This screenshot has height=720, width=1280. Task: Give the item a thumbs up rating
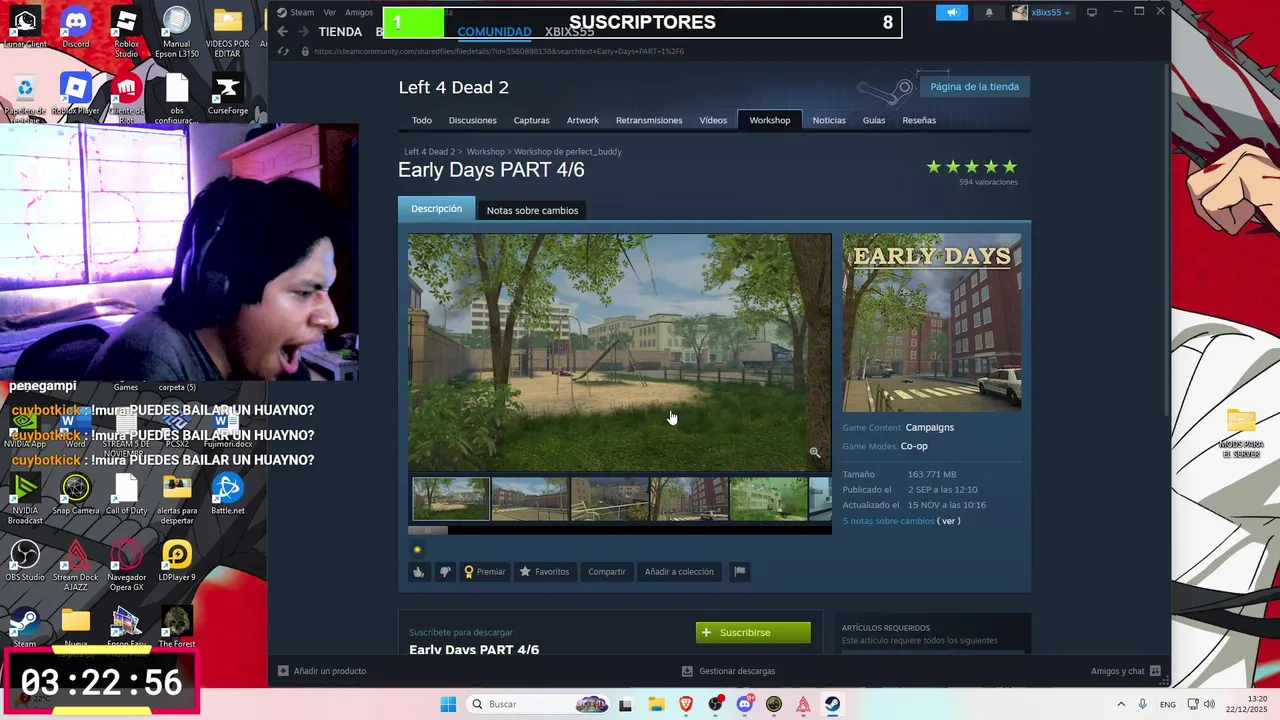pyautogui.click(x=419, y=572)
